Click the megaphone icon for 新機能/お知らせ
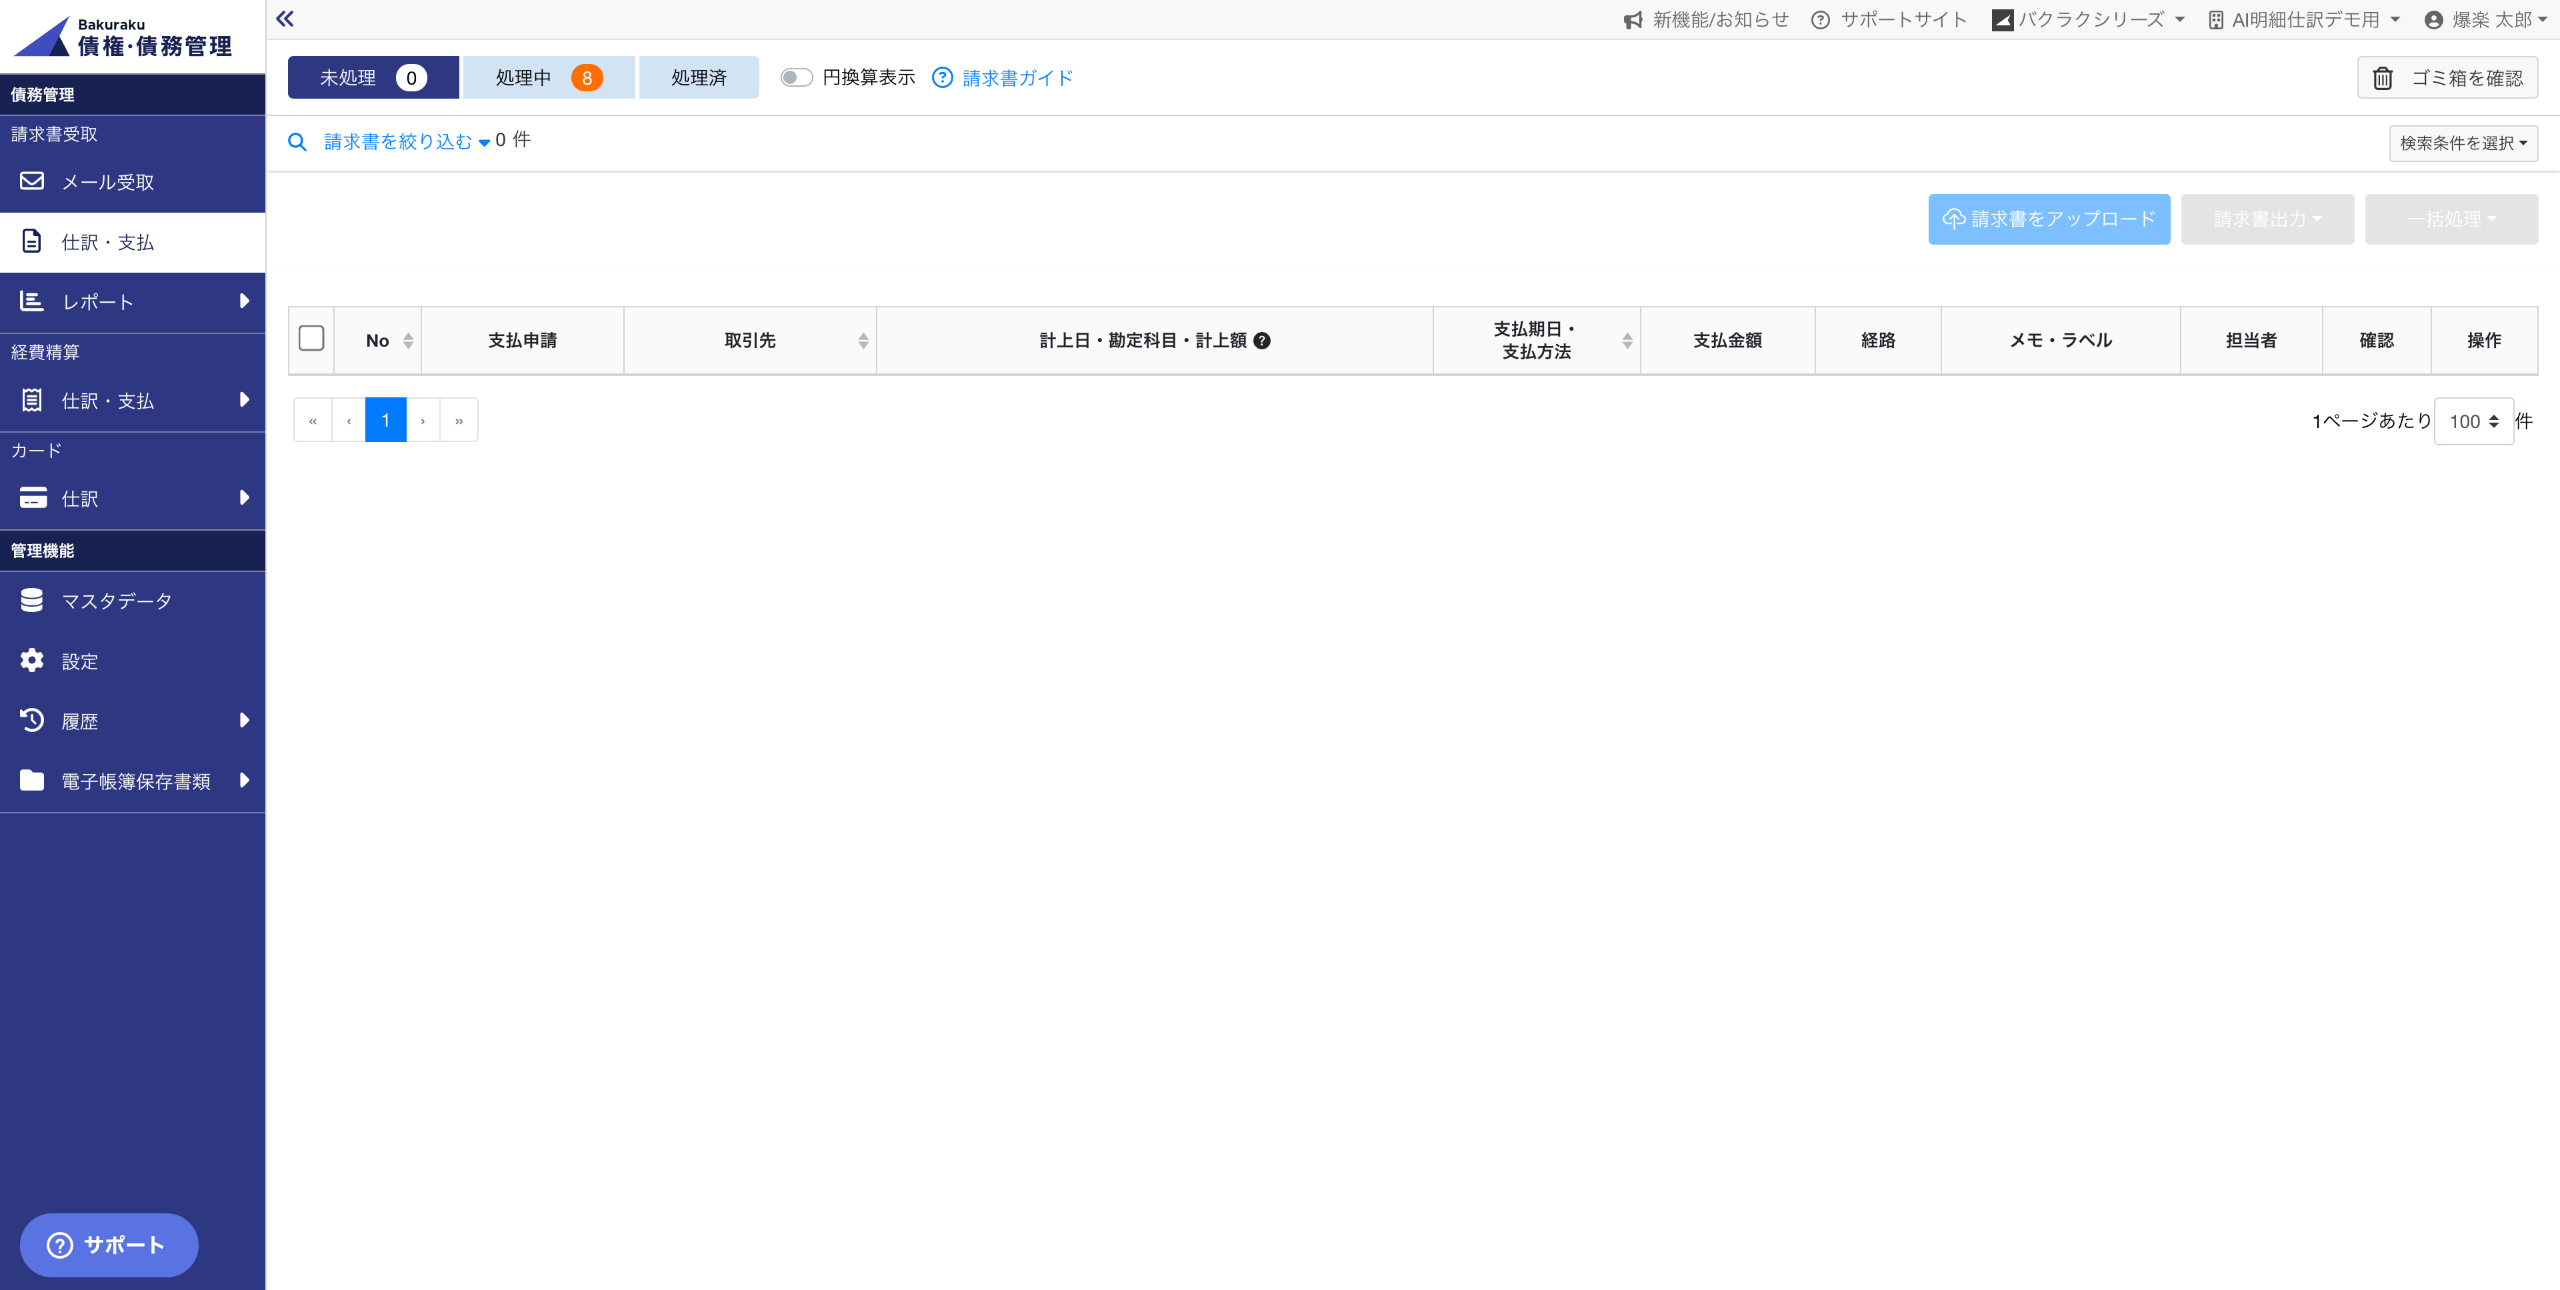Screen dimensions: 2560x1290 (1633, 20)
